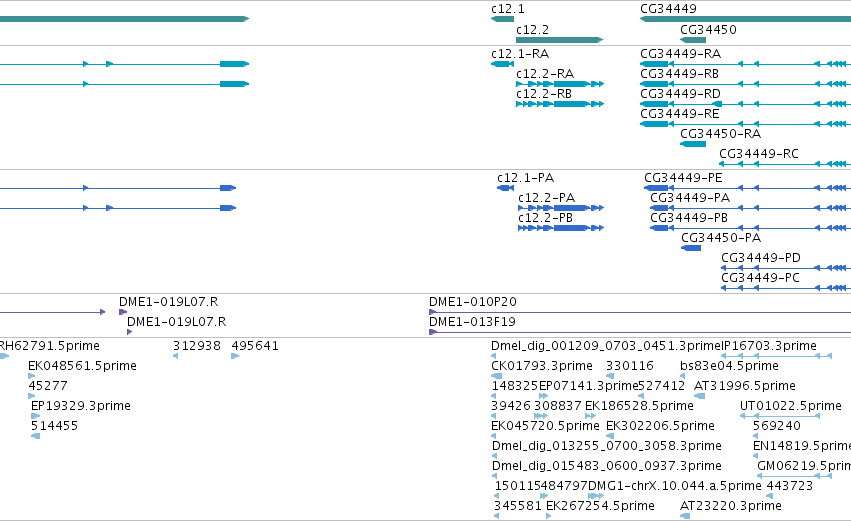The image size is (851, 521).
Task: Select feature 308837
Action: [541, 416]
